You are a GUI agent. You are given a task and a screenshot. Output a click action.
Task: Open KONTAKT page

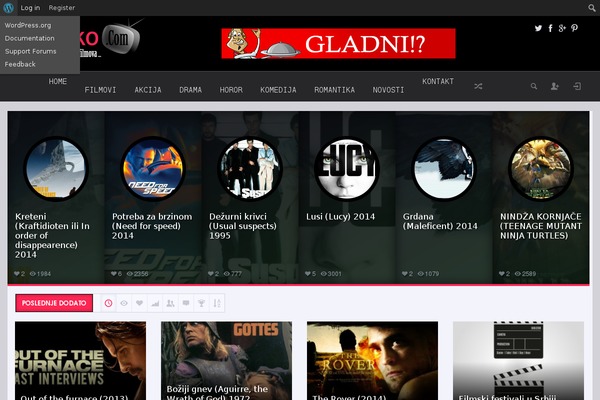point(438,81)
